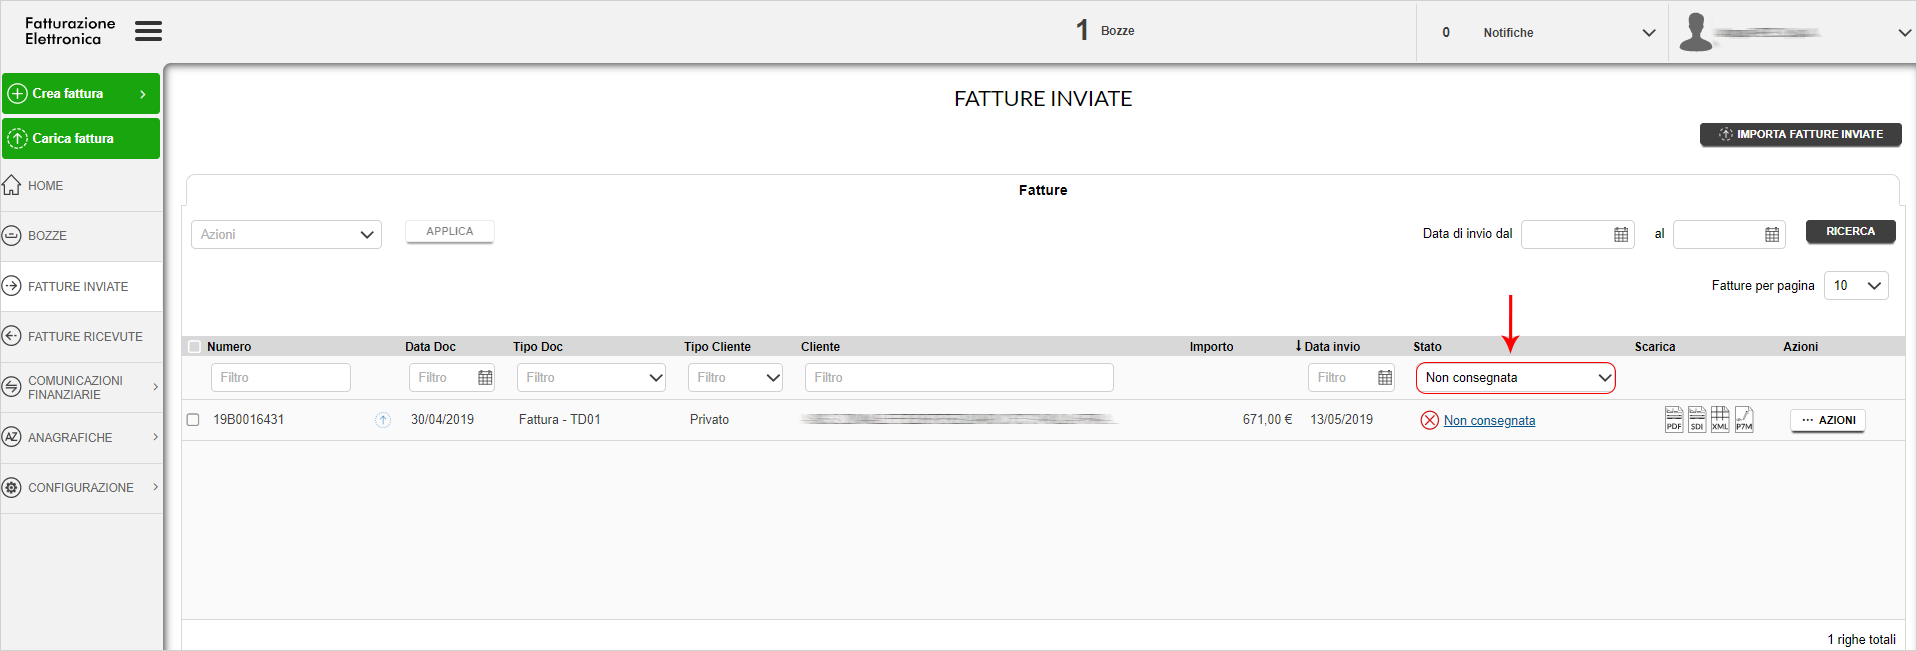
Task: Click the red Non consegnata status icon
Action: point(1430,420)
